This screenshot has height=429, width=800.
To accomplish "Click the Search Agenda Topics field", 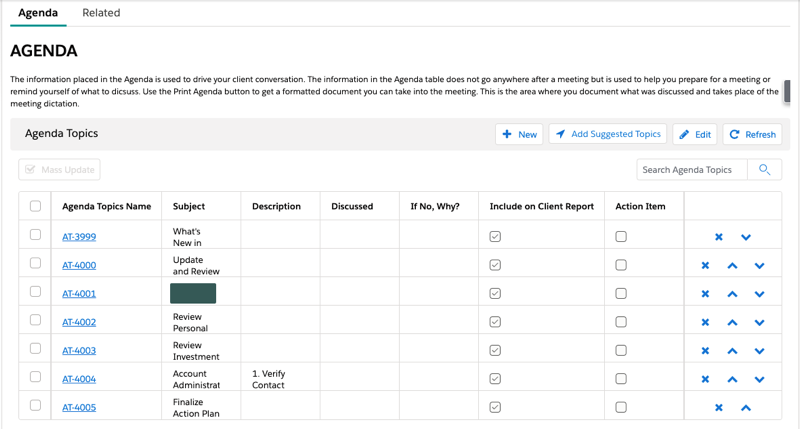I will [x=692, y=170].
